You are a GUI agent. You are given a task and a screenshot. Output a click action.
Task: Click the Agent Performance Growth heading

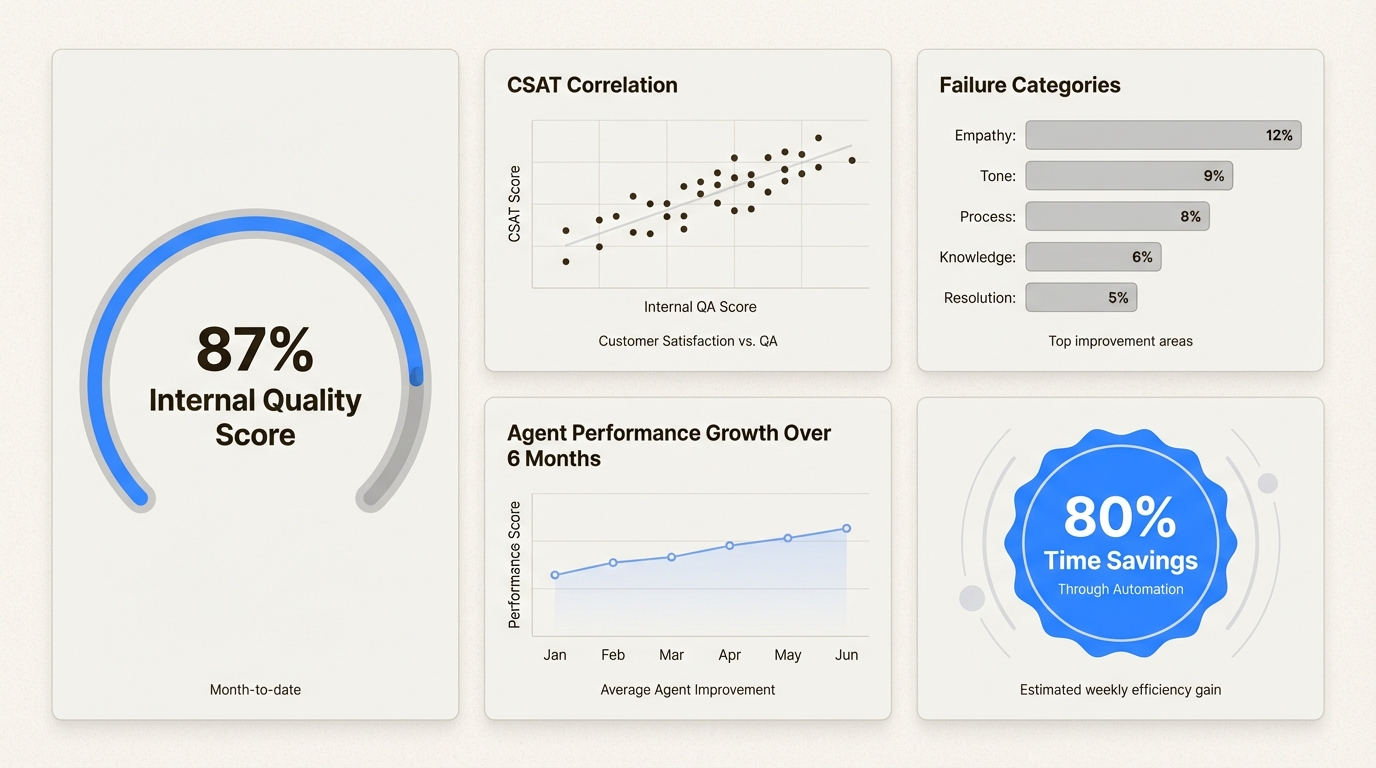669,445
